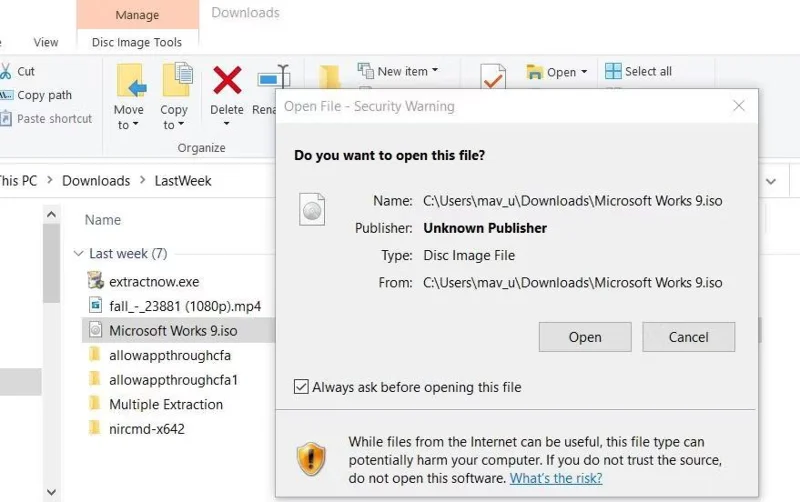Select fall_-_23881 (1080p).mp4 file name

185,306
